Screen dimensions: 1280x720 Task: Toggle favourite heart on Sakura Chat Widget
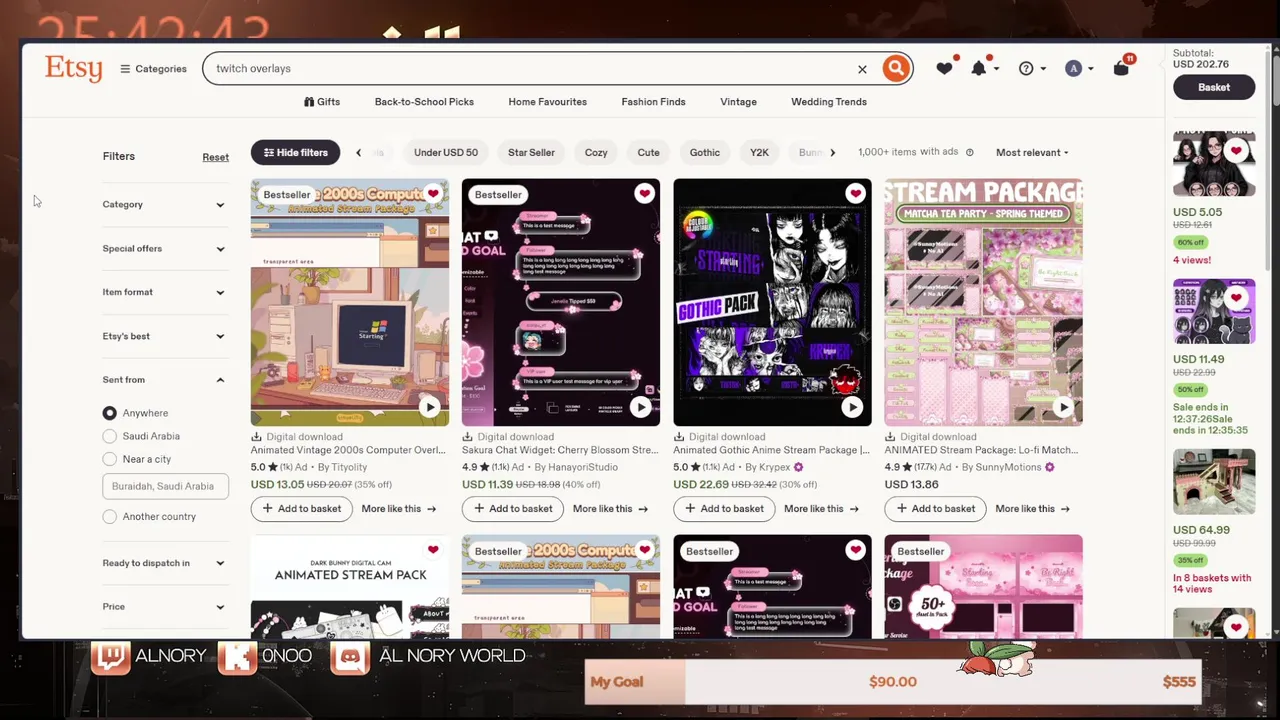(x=644, y=194)
